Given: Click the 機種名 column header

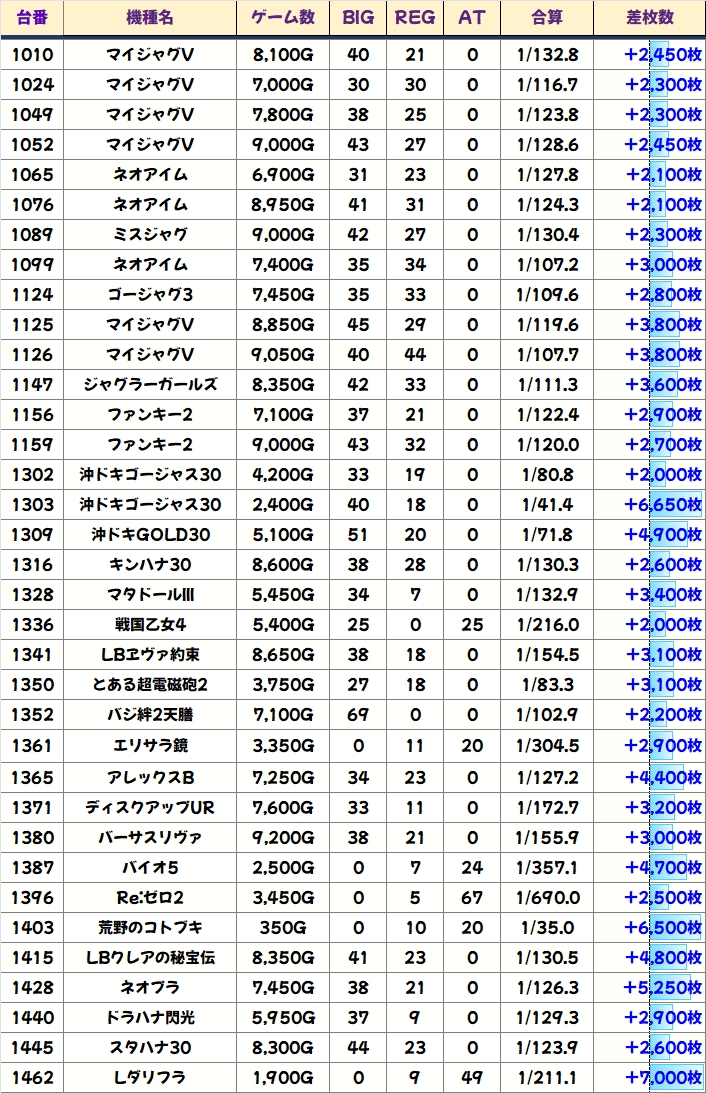Looking at the screenshot, I should 149,18.
